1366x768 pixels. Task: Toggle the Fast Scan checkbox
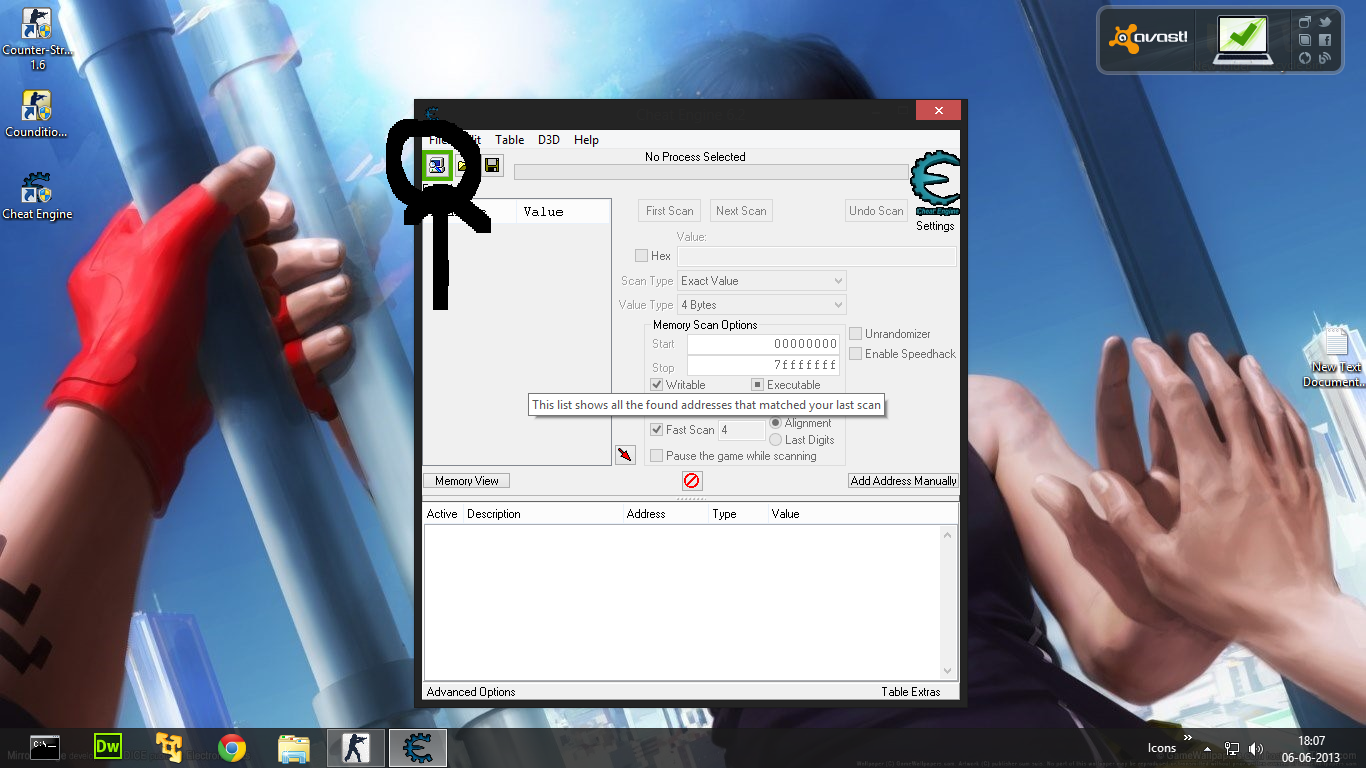click(657, 430)
